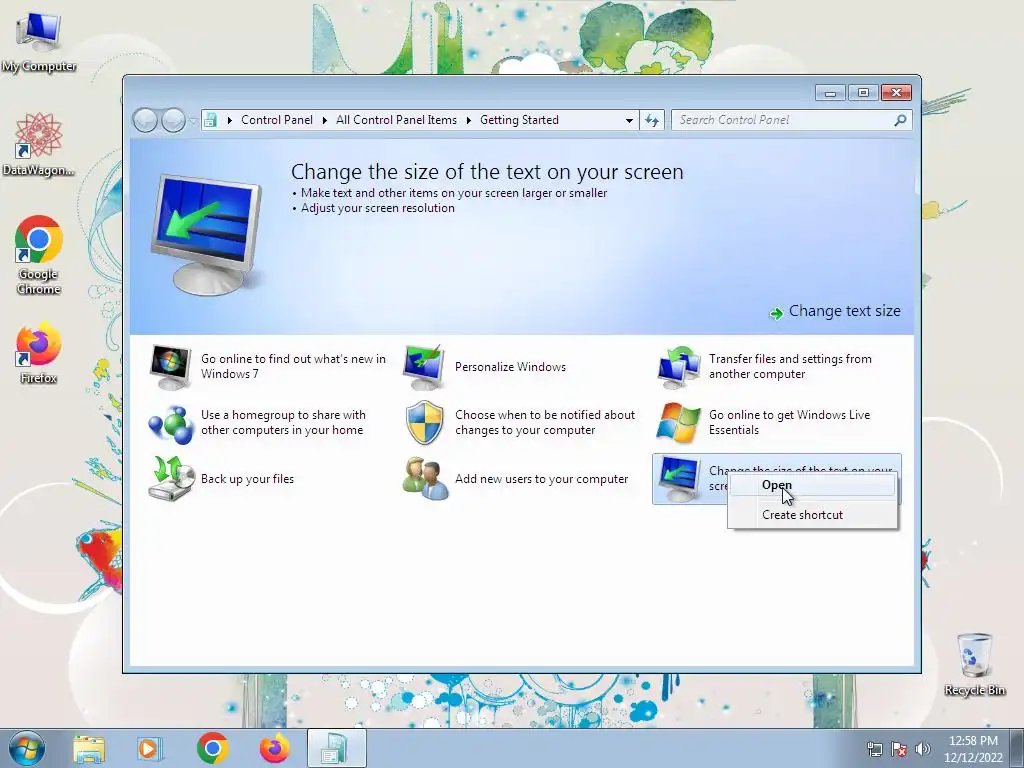Open the DataWagon desktop shortcut
This screenshot has height=768, width=1024.
[x=39, y=144]
